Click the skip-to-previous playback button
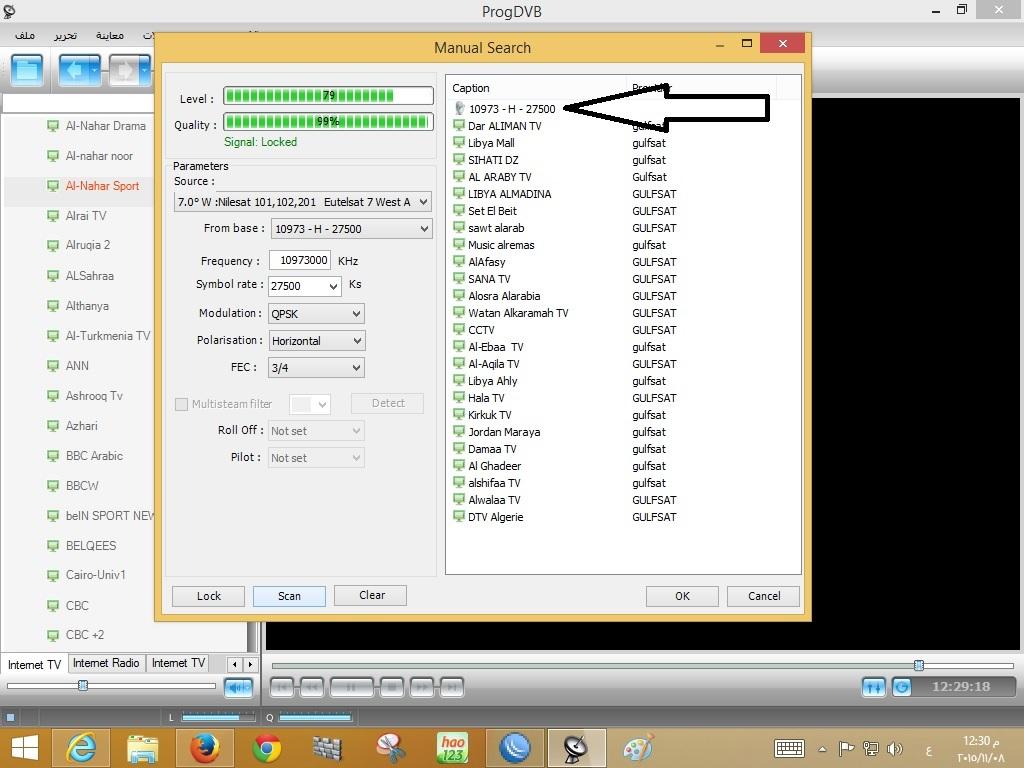This screenshot has width=1024, height=768. tap(282, 687)
